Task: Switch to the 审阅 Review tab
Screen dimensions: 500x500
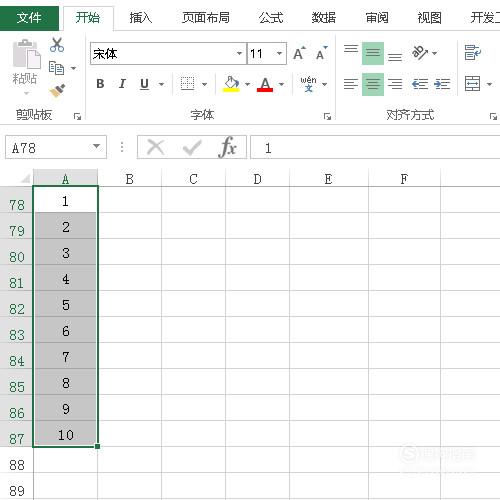Action: pyautogui.click(x=377, y=17)
